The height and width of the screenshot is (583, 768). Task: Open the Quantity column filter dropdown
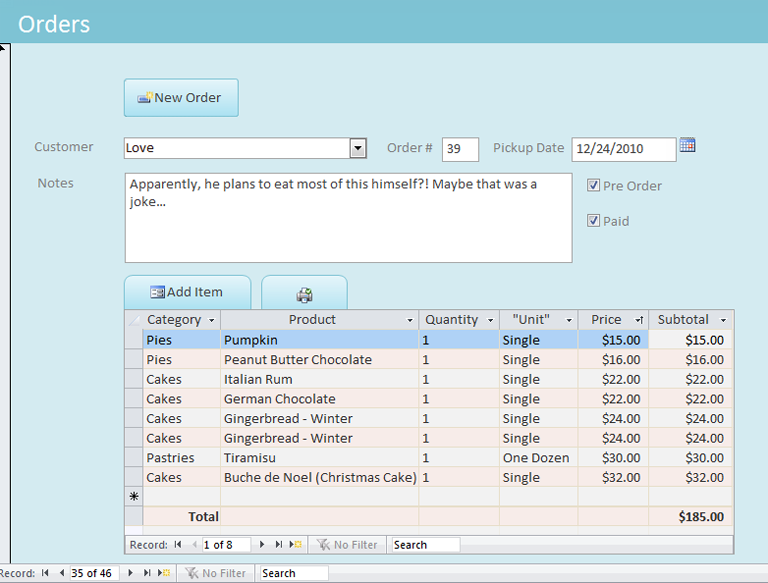coord(490,321)
